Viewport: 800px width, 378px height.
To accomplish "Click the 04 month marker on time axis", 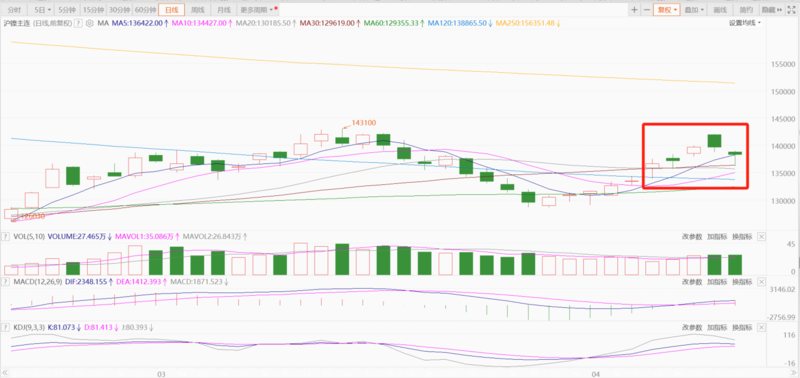I will [x=596, y=374].
